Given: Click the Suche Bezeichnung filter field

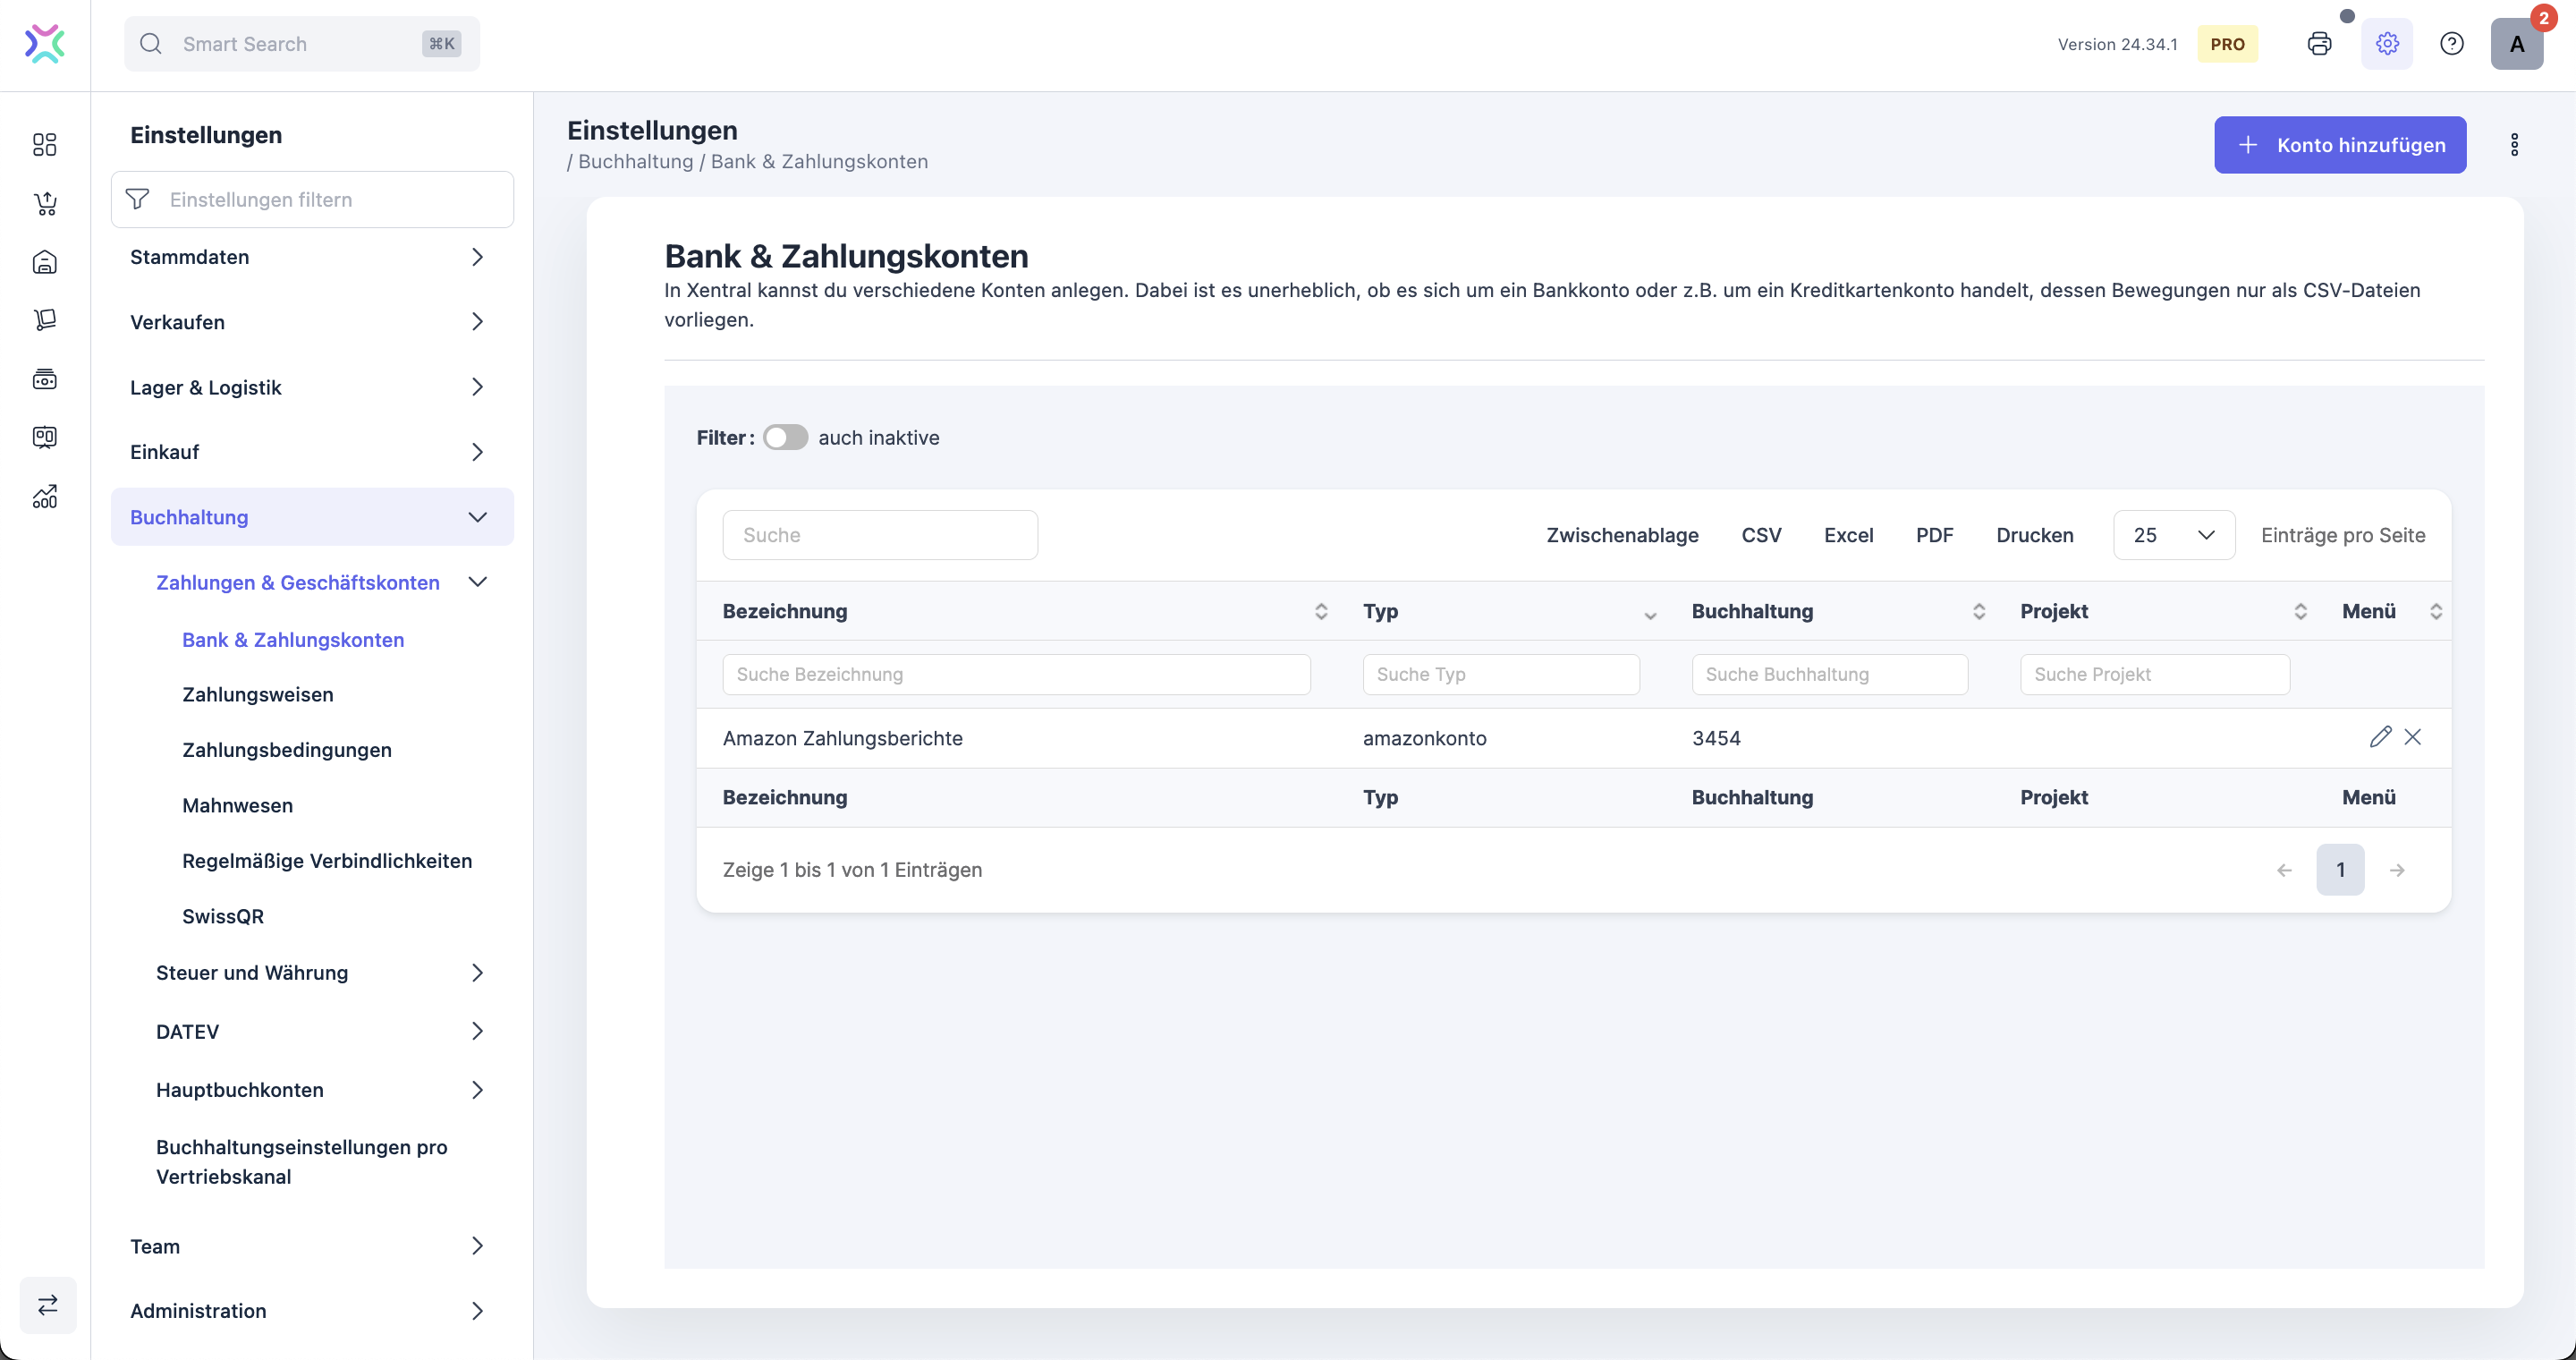Looking at the screenshot, I should (1016, 674).
